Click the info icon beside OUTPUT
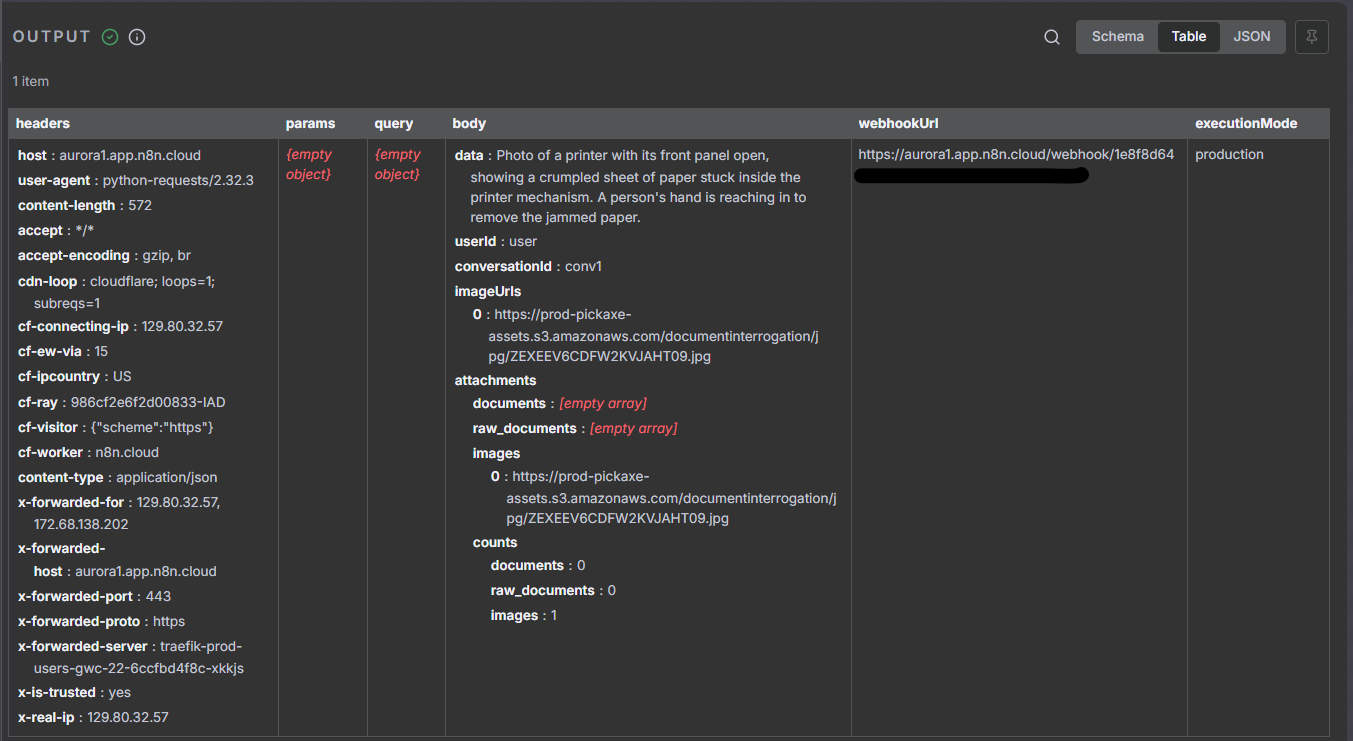 pyautogui.click(x=138, y=37)
